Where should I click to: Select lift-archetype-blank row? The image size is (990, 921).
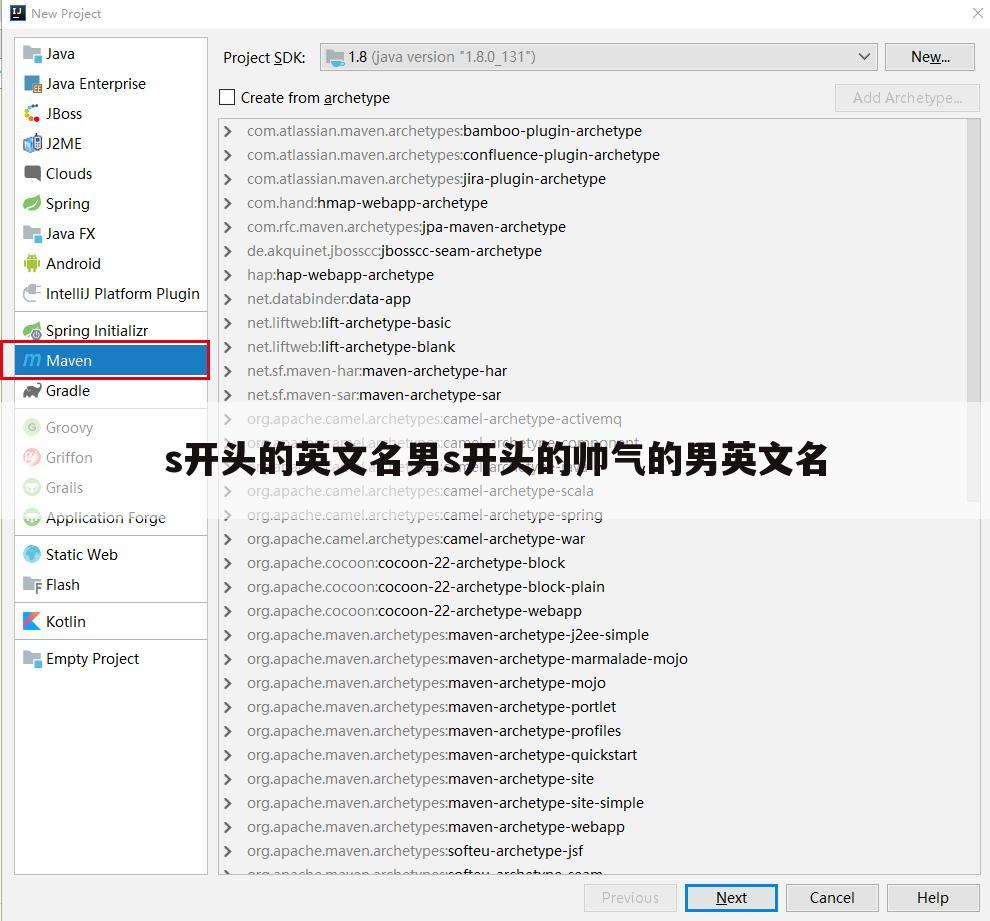pyautogui.click(x=592, y=347)
